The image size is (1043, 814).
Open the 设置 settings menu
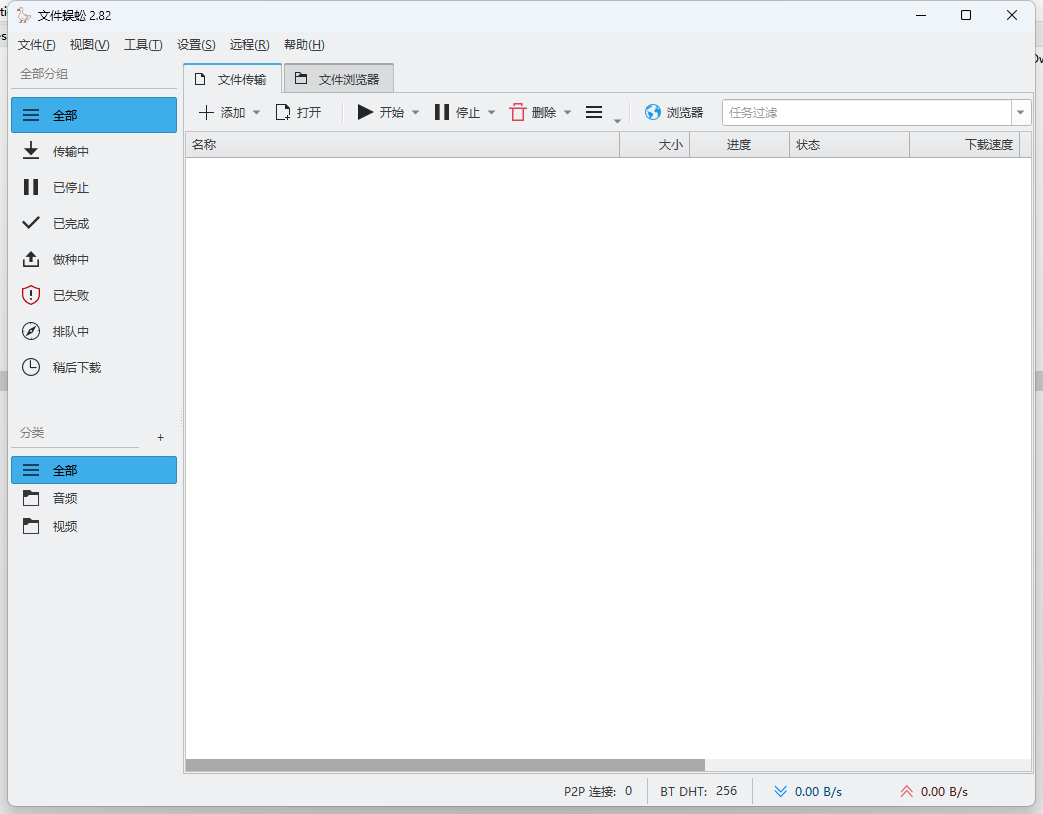tap(196, 45)
